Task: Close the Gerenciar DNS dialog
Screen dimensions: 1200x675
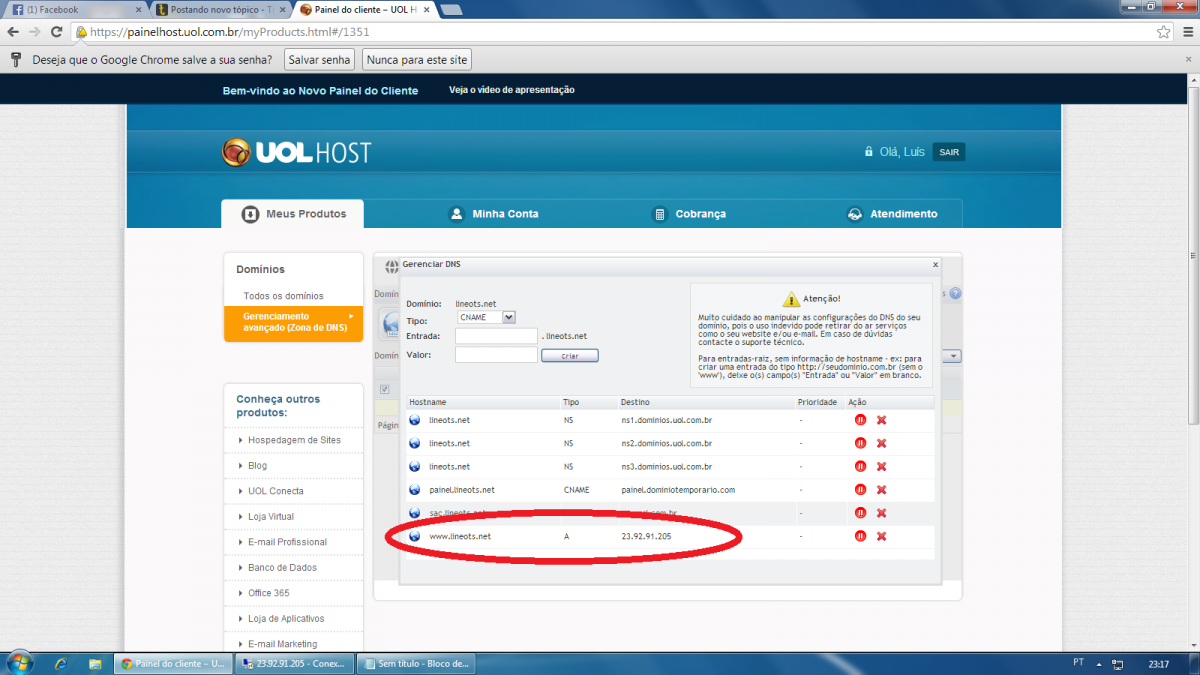Action: click(x=935, y=265)
